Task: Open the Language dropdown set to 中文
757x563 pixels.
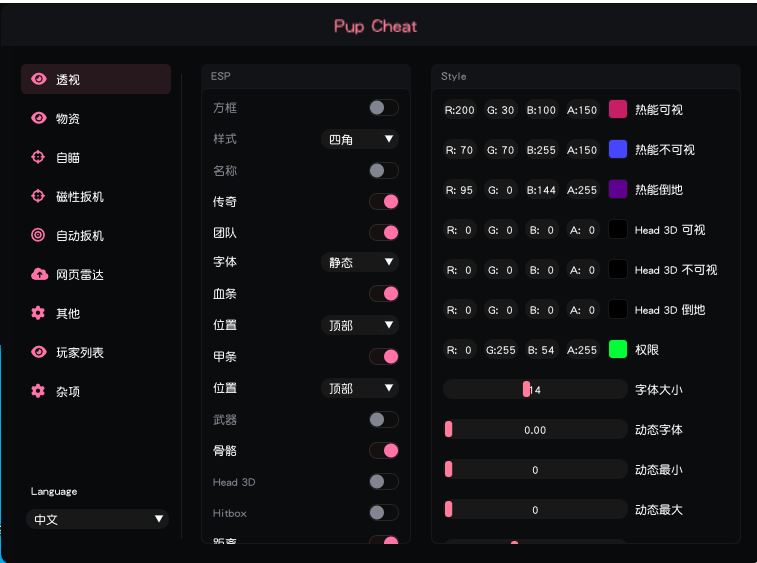Action: coord(97,519)
